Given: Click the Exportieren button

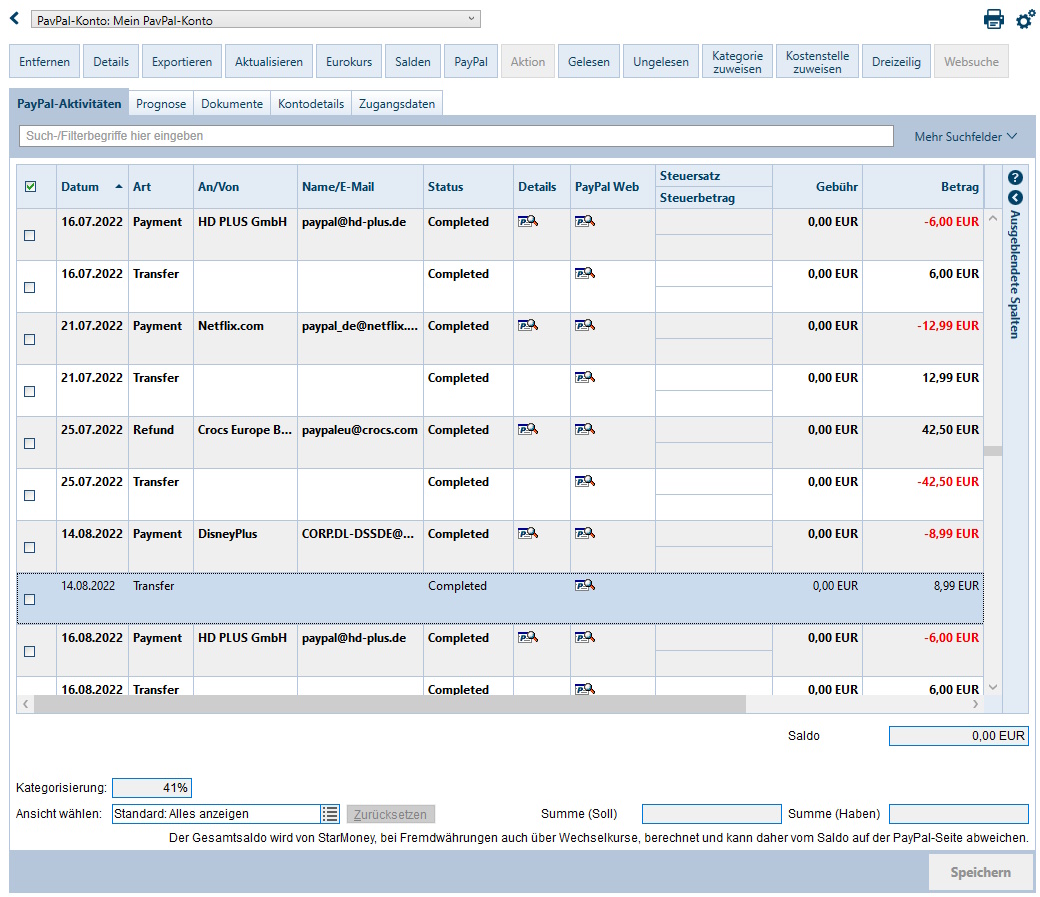Looking at the screenshot, I should click(182, 61).
